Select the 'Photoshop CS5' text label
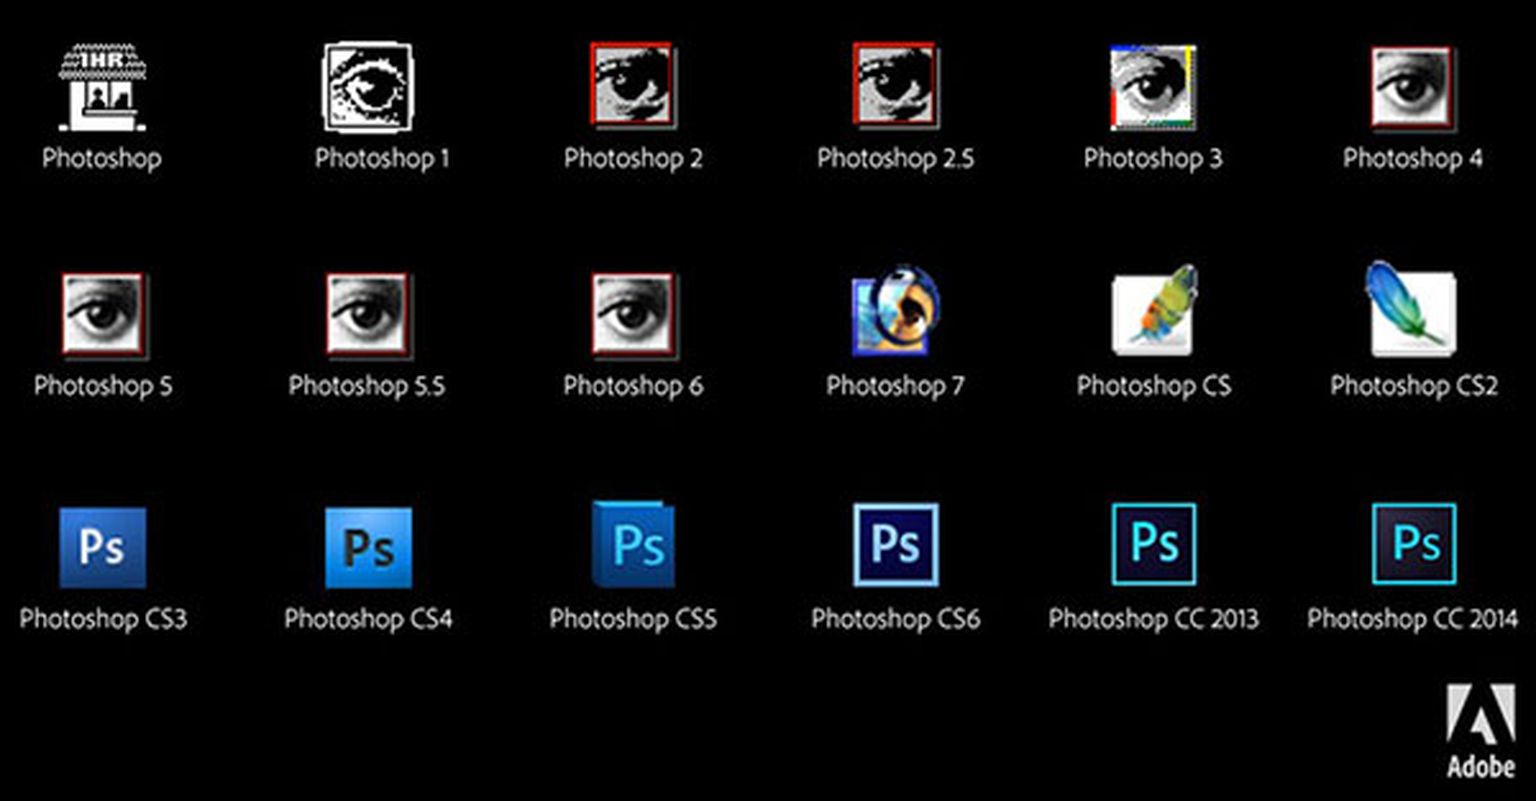This screenshot has width=1536, height=801. (x=633, y=620)
